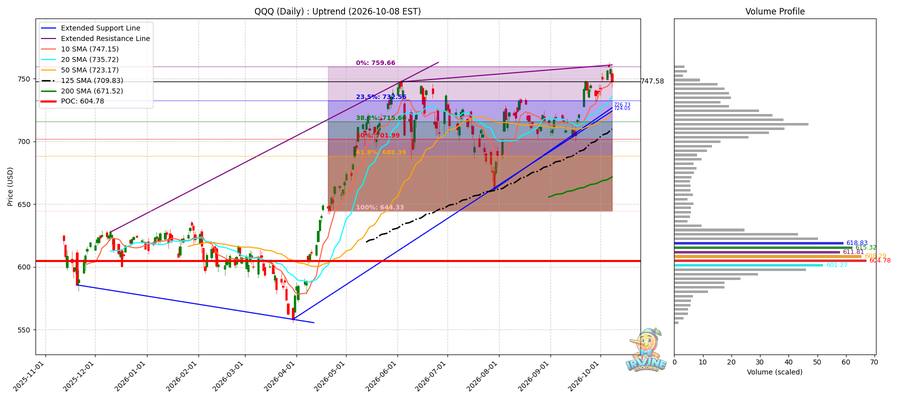Viewport: 900px width, 400px height.
Task: Click the green line sample beside 200 SMA legend
Action: (48, 91)
